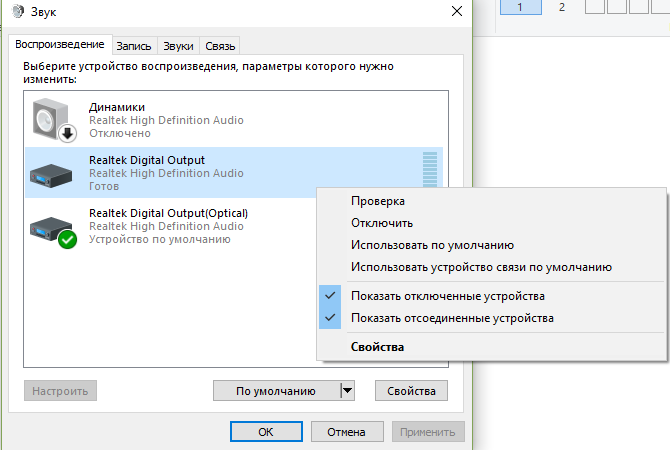Click the По умолчанию button
This screenshot has width=670, height=450.
(276, 391)
